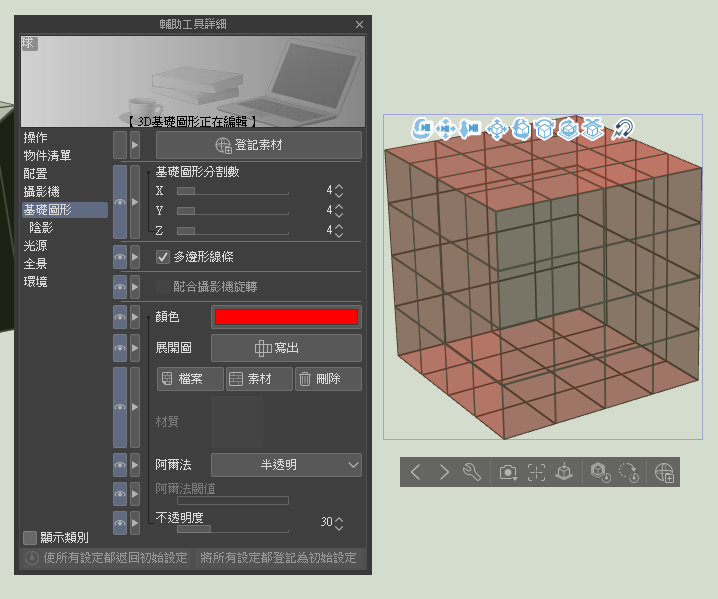The image size is (718, 599).
Task: Expand arrow beside 基礎圖形分割數 row
Action: 135,202
